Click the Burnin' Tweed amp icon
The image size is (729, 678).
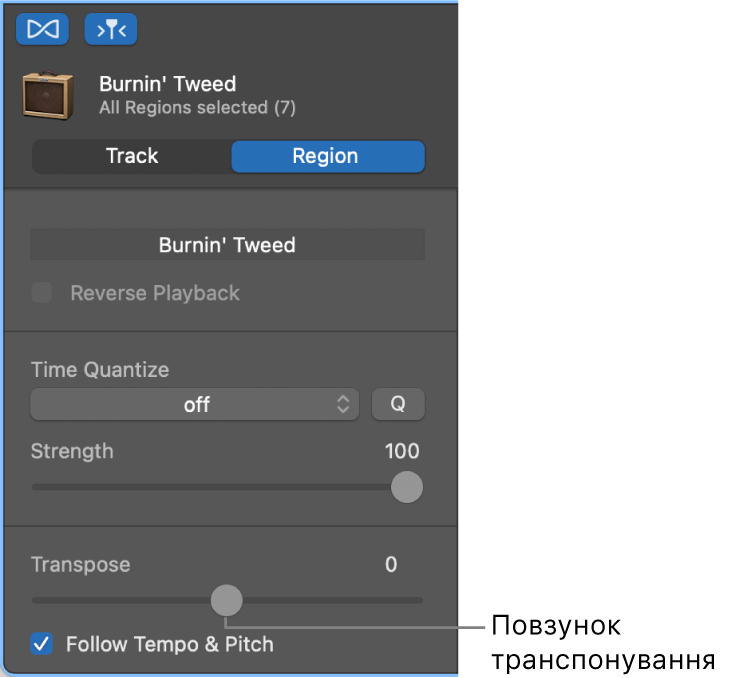[48, 95]
